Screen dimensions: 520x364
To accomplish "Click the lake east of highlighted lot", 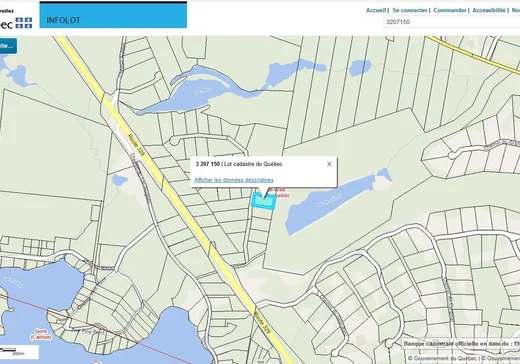I will click(327, 202).
